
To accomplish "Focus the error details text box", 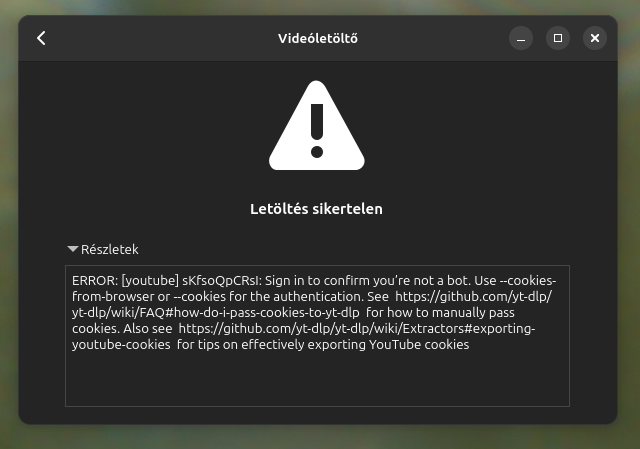I will pos(318,336).
